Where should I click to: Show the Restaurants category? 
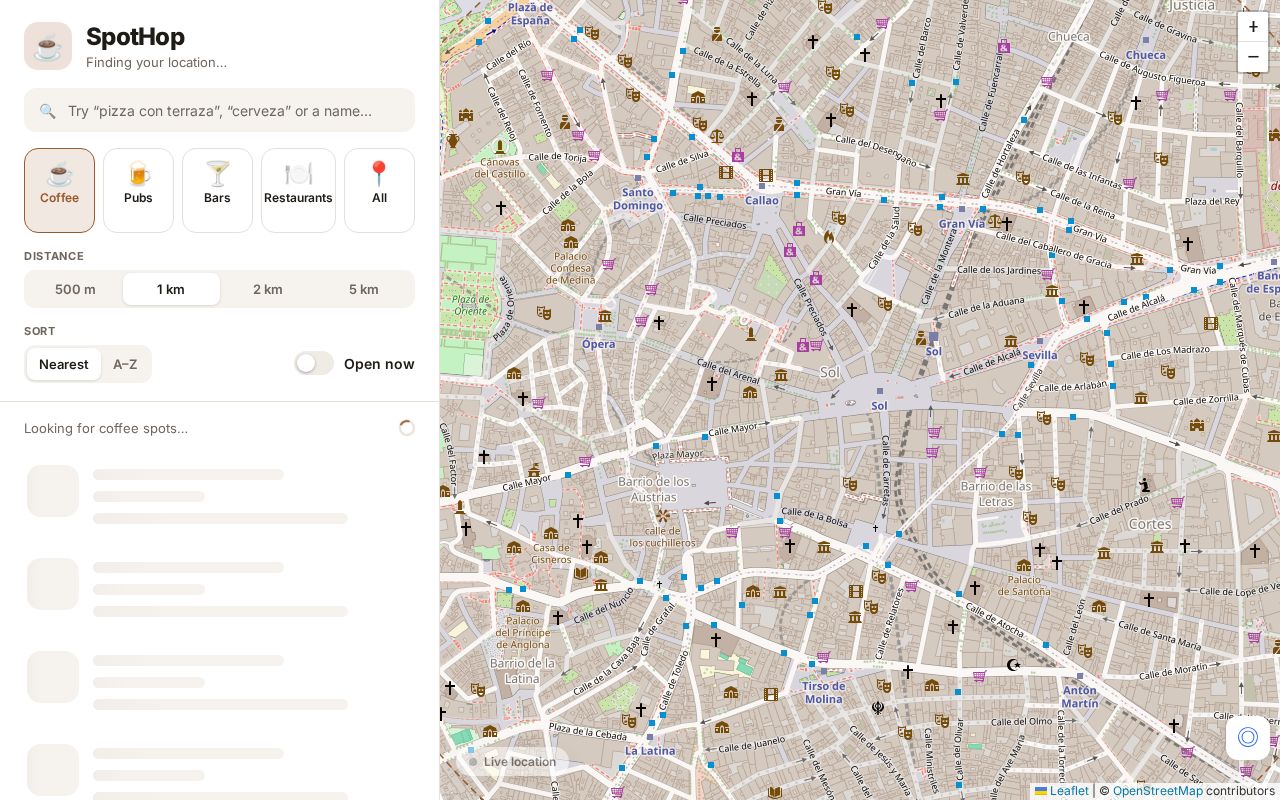(x=298, y=190)
